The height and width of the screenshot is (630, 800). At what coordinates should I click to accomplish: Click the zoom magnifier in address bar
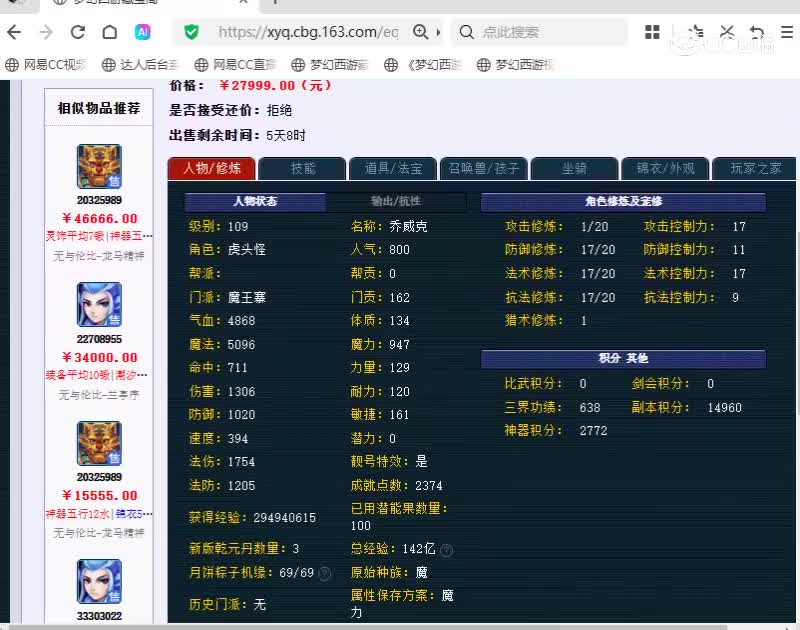pyautogui.click(x=420, y=32)
